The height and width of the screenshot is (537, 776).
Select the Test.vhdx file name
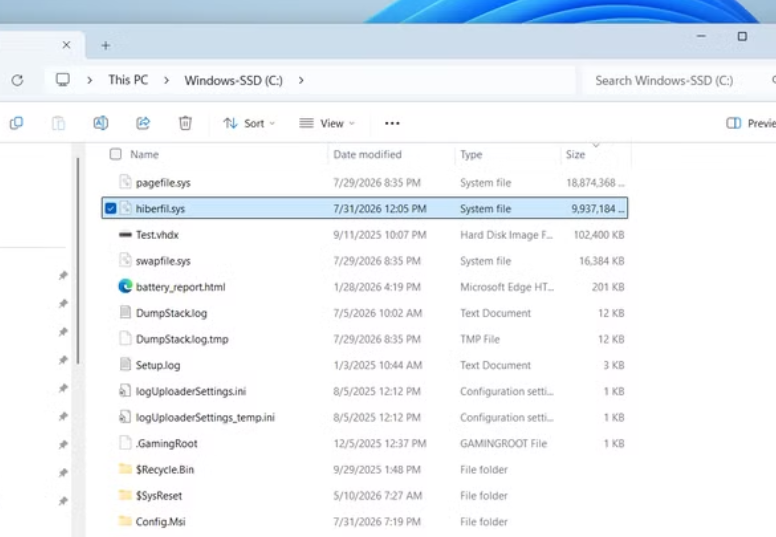(157, 235)
